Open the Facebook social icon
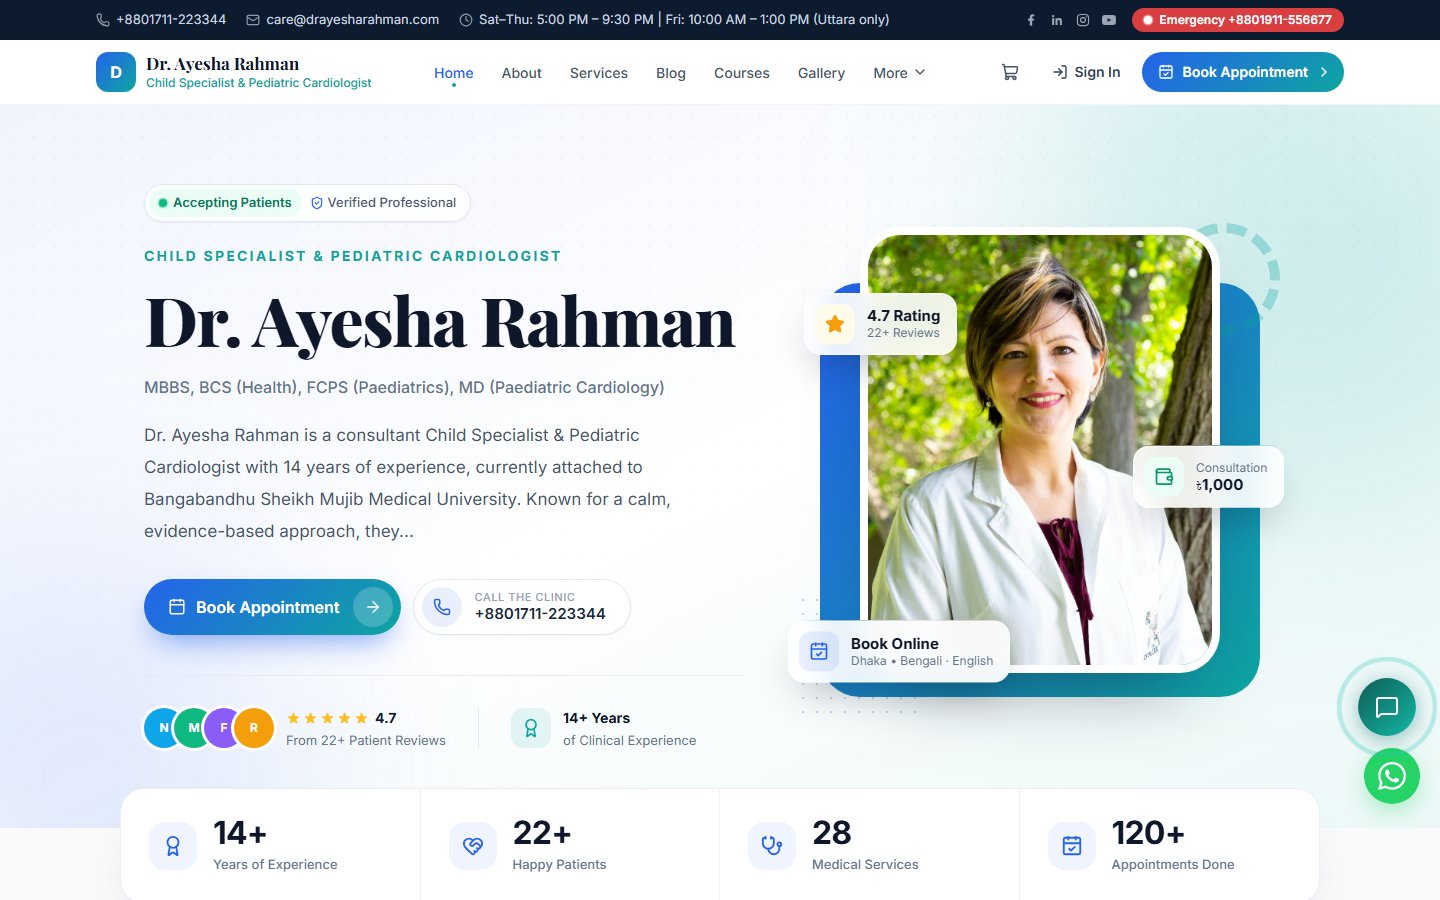 point(1031,20)
